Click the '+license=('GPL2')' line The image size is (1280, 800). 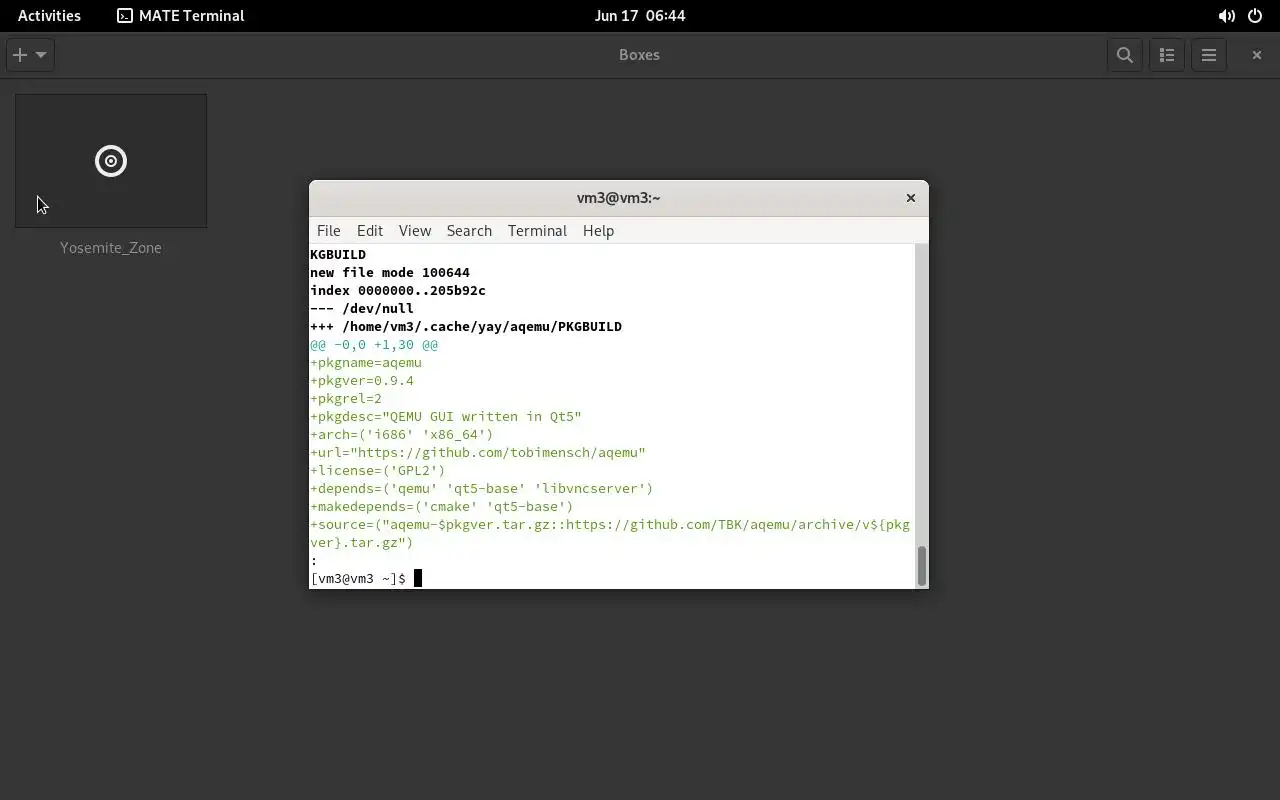pyautogui.click(x=378, y=470)
